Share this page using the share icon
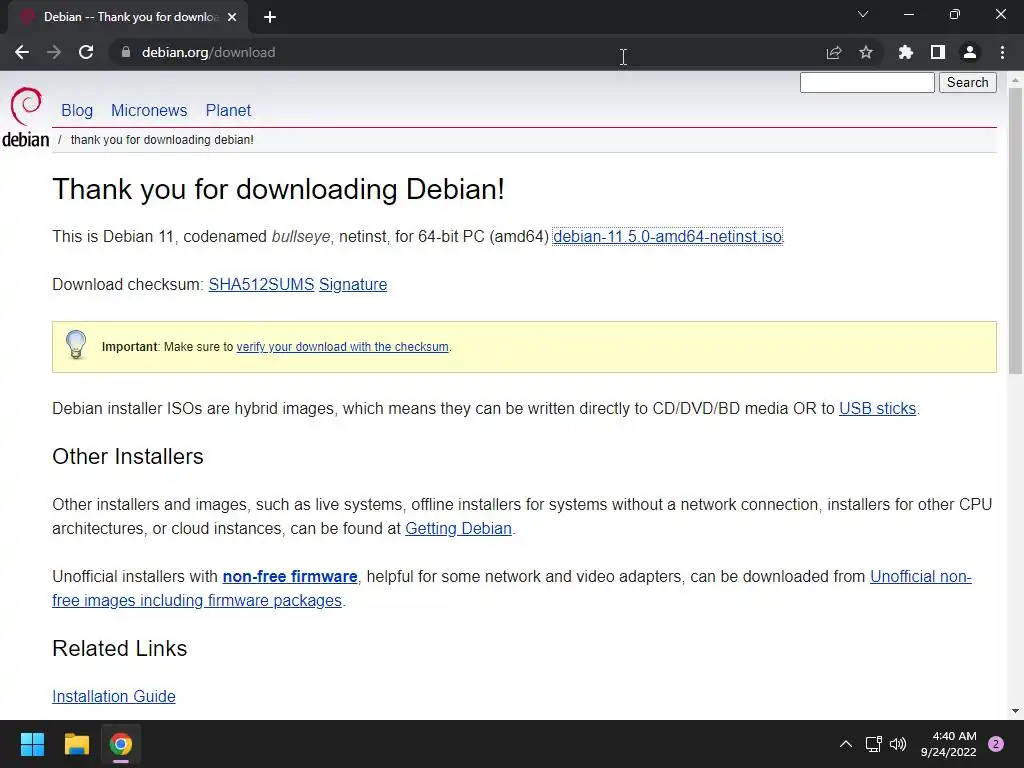1024x768 pixels. (x=833, y=52)
